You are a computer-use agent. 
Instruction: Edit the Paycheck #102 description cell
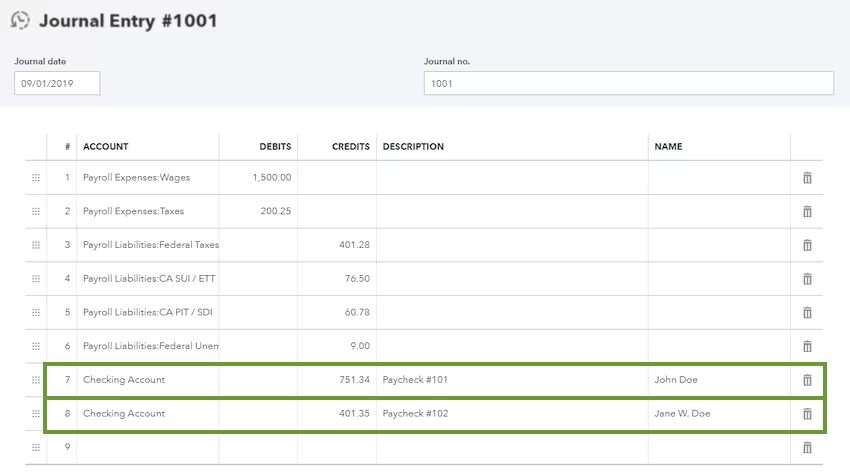coord(511,414)
